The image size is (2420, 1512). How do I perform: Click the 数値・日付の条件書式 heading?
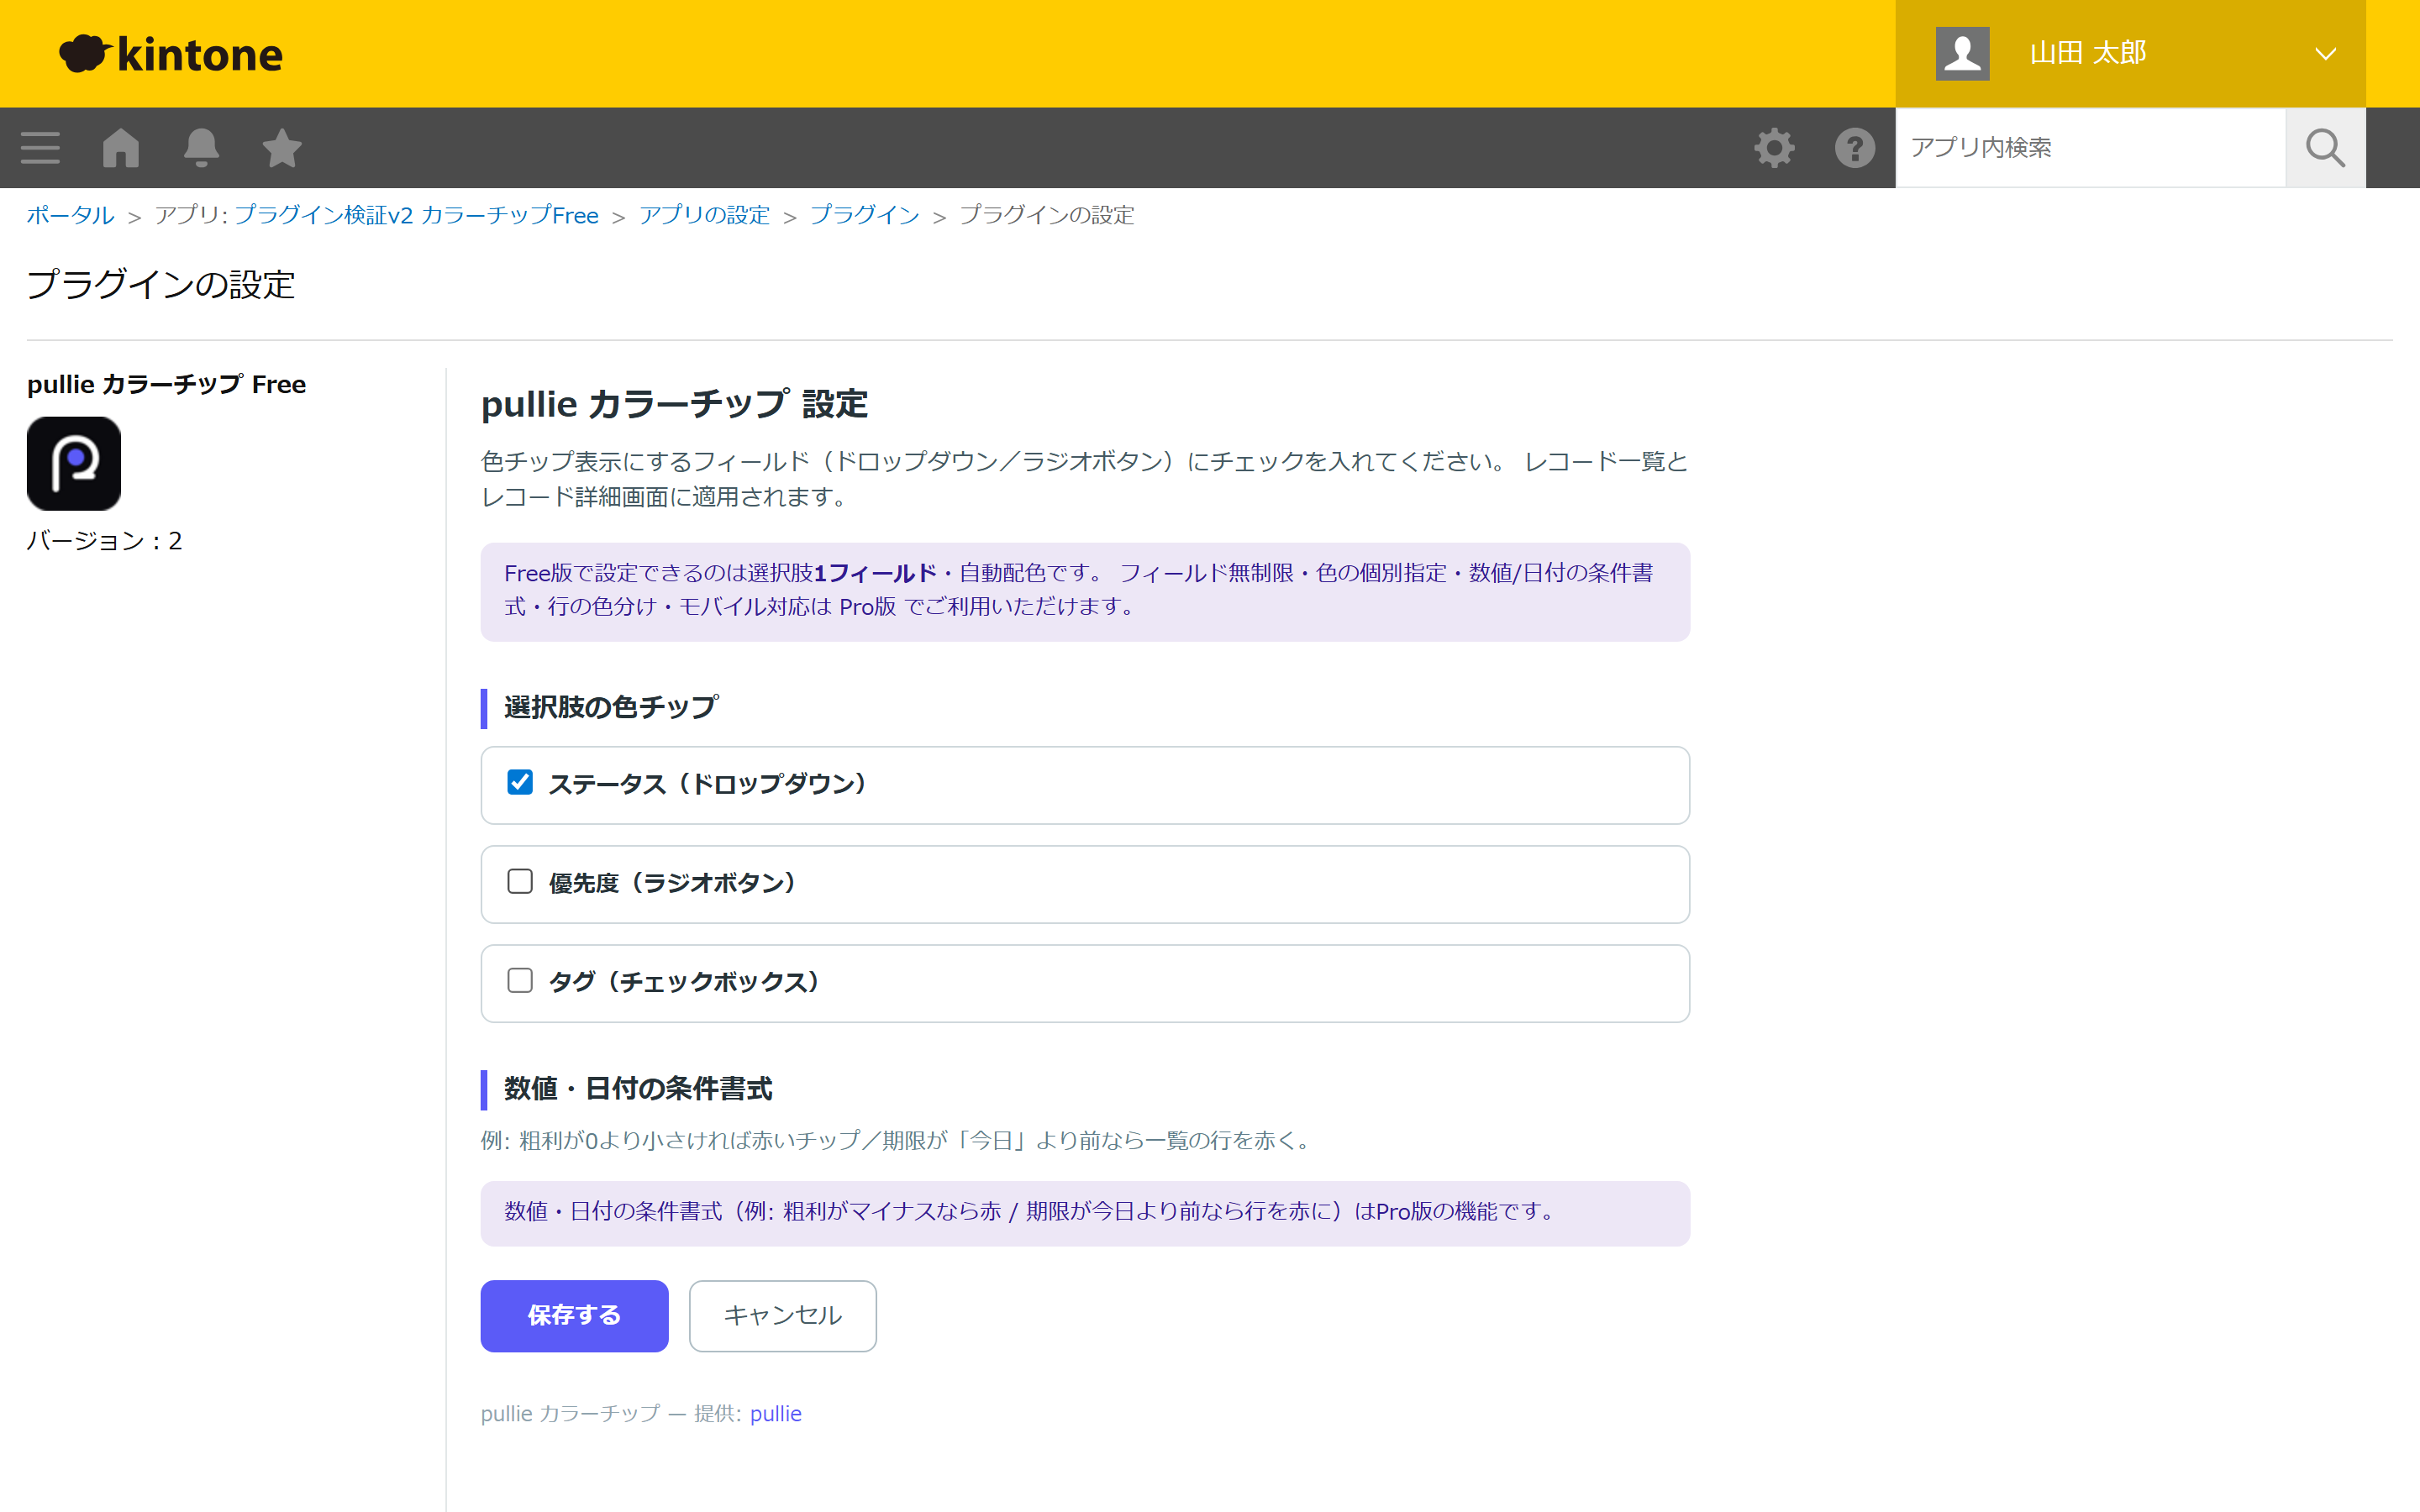pos(638,1088)
